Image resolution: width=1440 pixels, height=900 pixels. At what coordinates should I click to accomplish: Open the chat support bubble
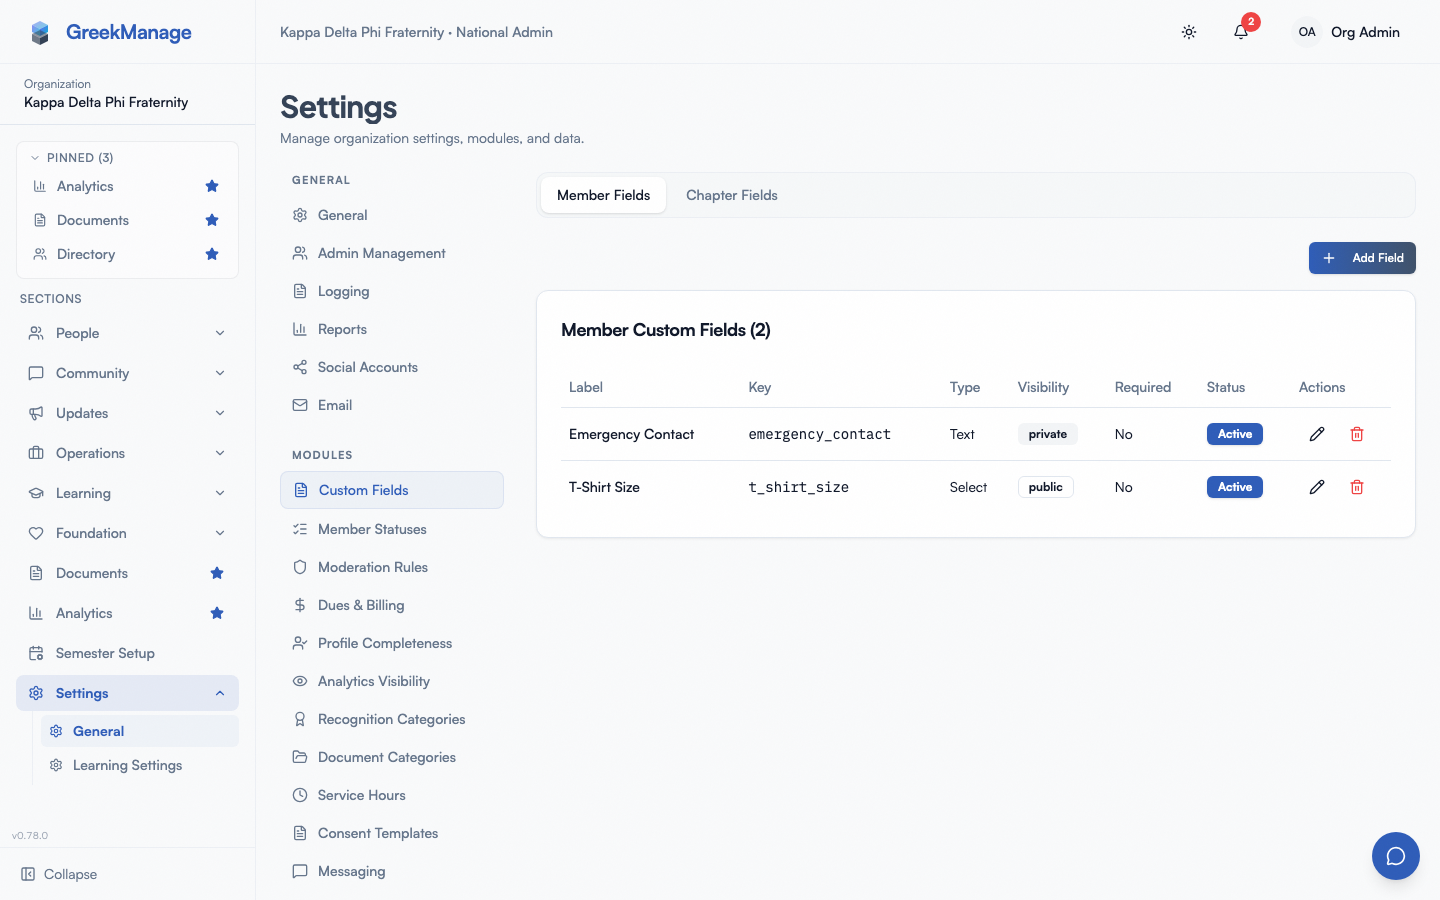pos(1396,856)
